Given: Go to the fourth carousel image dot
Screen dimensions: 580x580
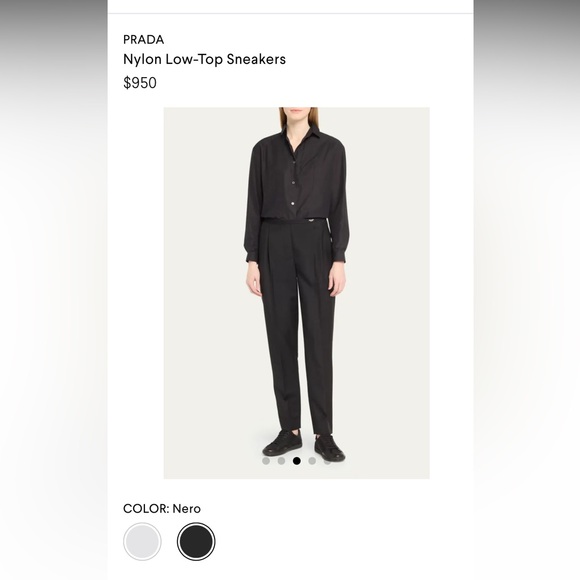Looking at the screenshot, I should pos(312,461).
